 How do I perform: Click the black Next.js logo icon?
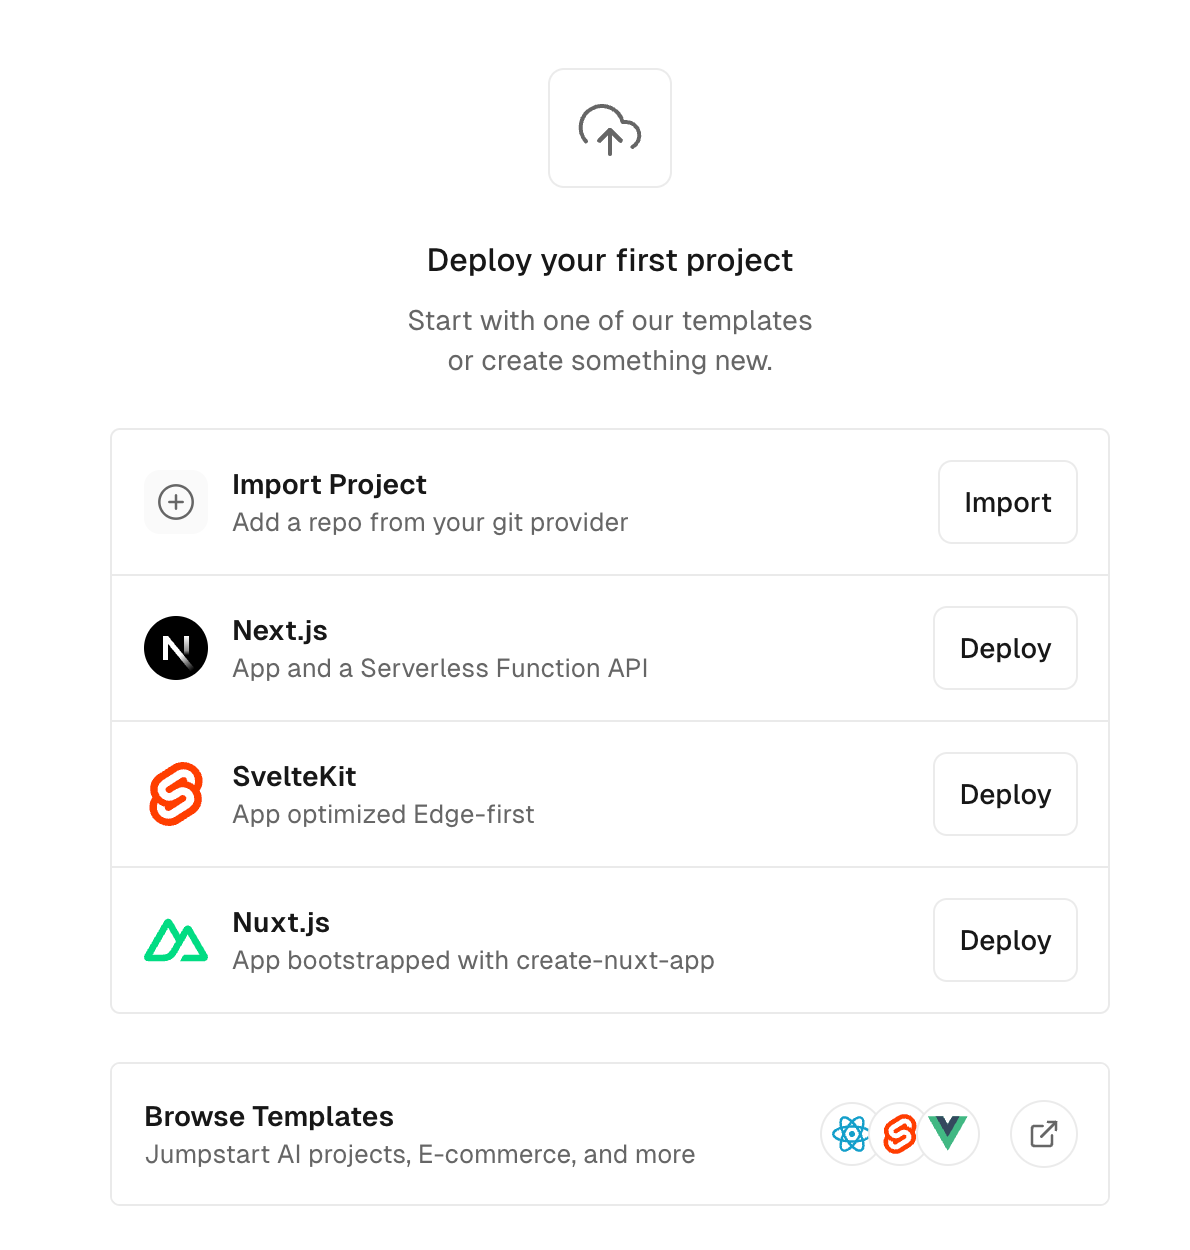point(176,648)
